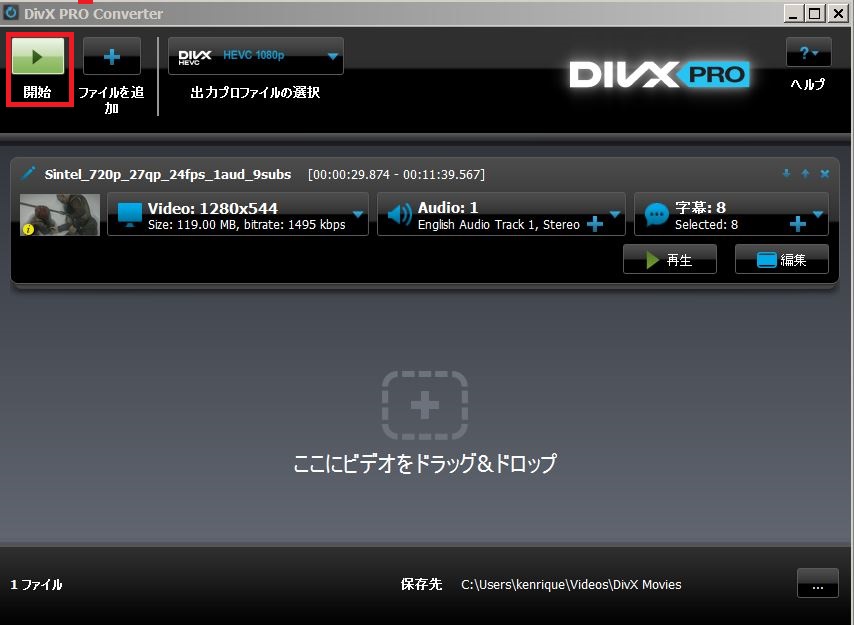
Task: Click the Selected: 8 subtitles text
Action: [706, 224]
